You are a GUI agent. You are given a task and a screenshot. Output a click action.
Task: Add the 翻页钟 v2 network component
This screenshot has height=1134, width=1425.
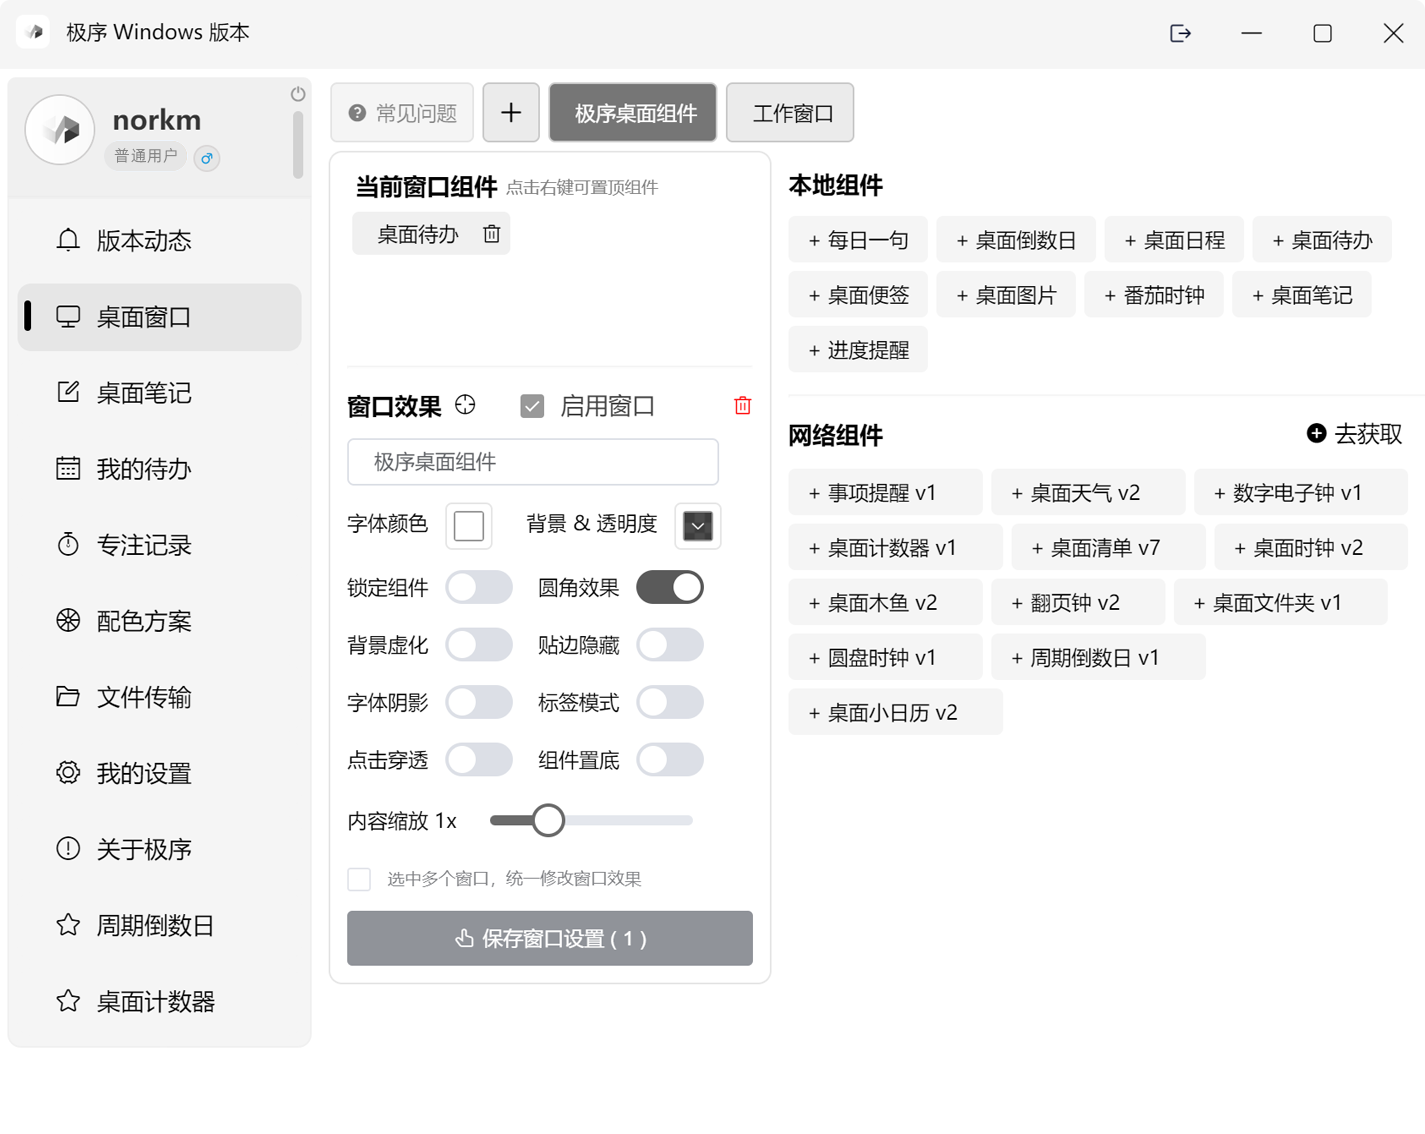(x=1078, y=602)
